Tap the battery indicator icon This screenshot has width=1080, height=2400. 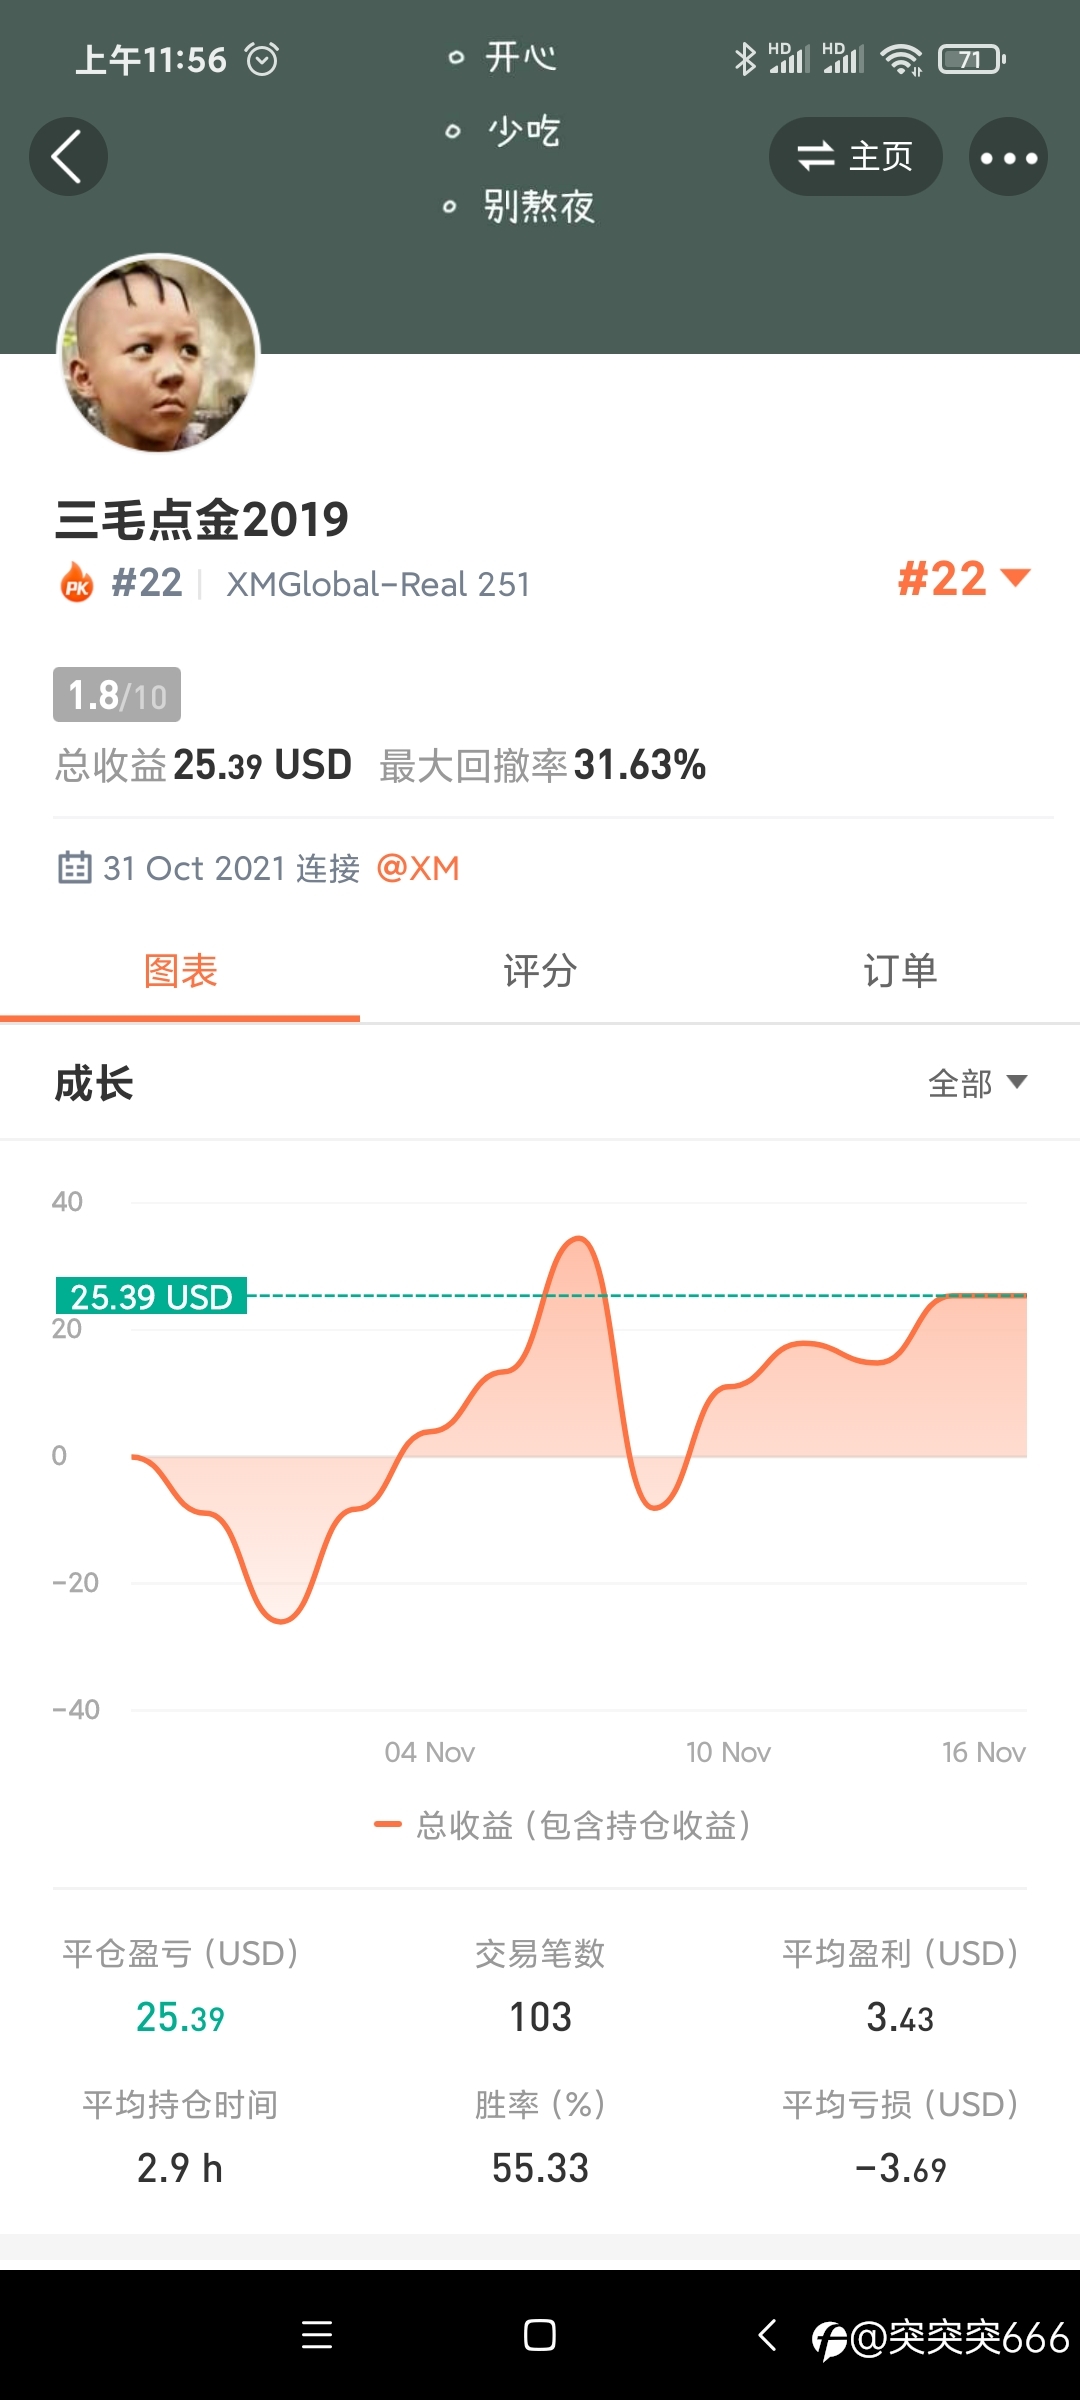click(x=971, y=60)
